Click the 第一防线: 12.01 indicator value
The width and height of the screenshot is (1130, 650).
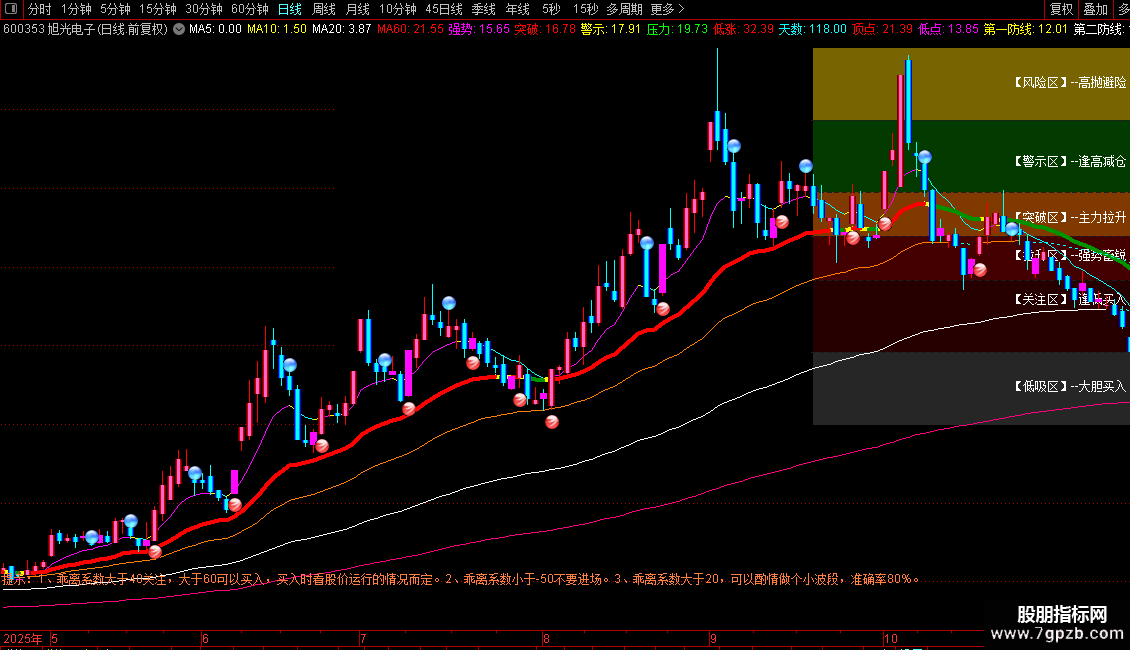(x=1026, y=30)
